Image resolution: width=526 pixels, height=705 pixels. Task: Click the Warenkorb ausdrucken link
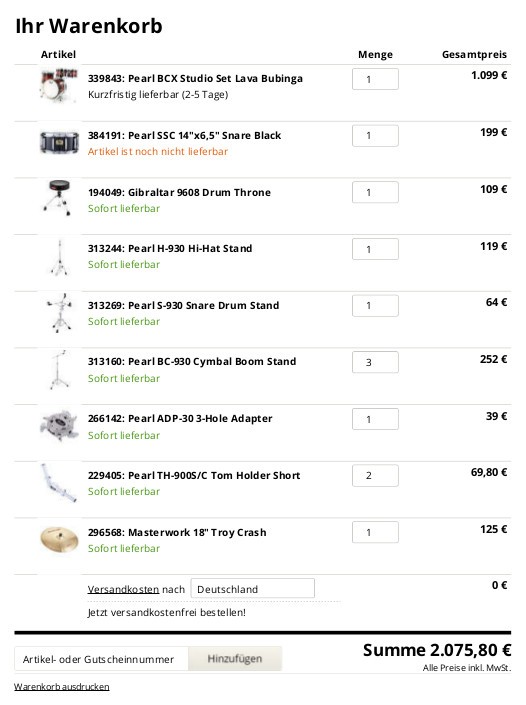click(62, 687)
